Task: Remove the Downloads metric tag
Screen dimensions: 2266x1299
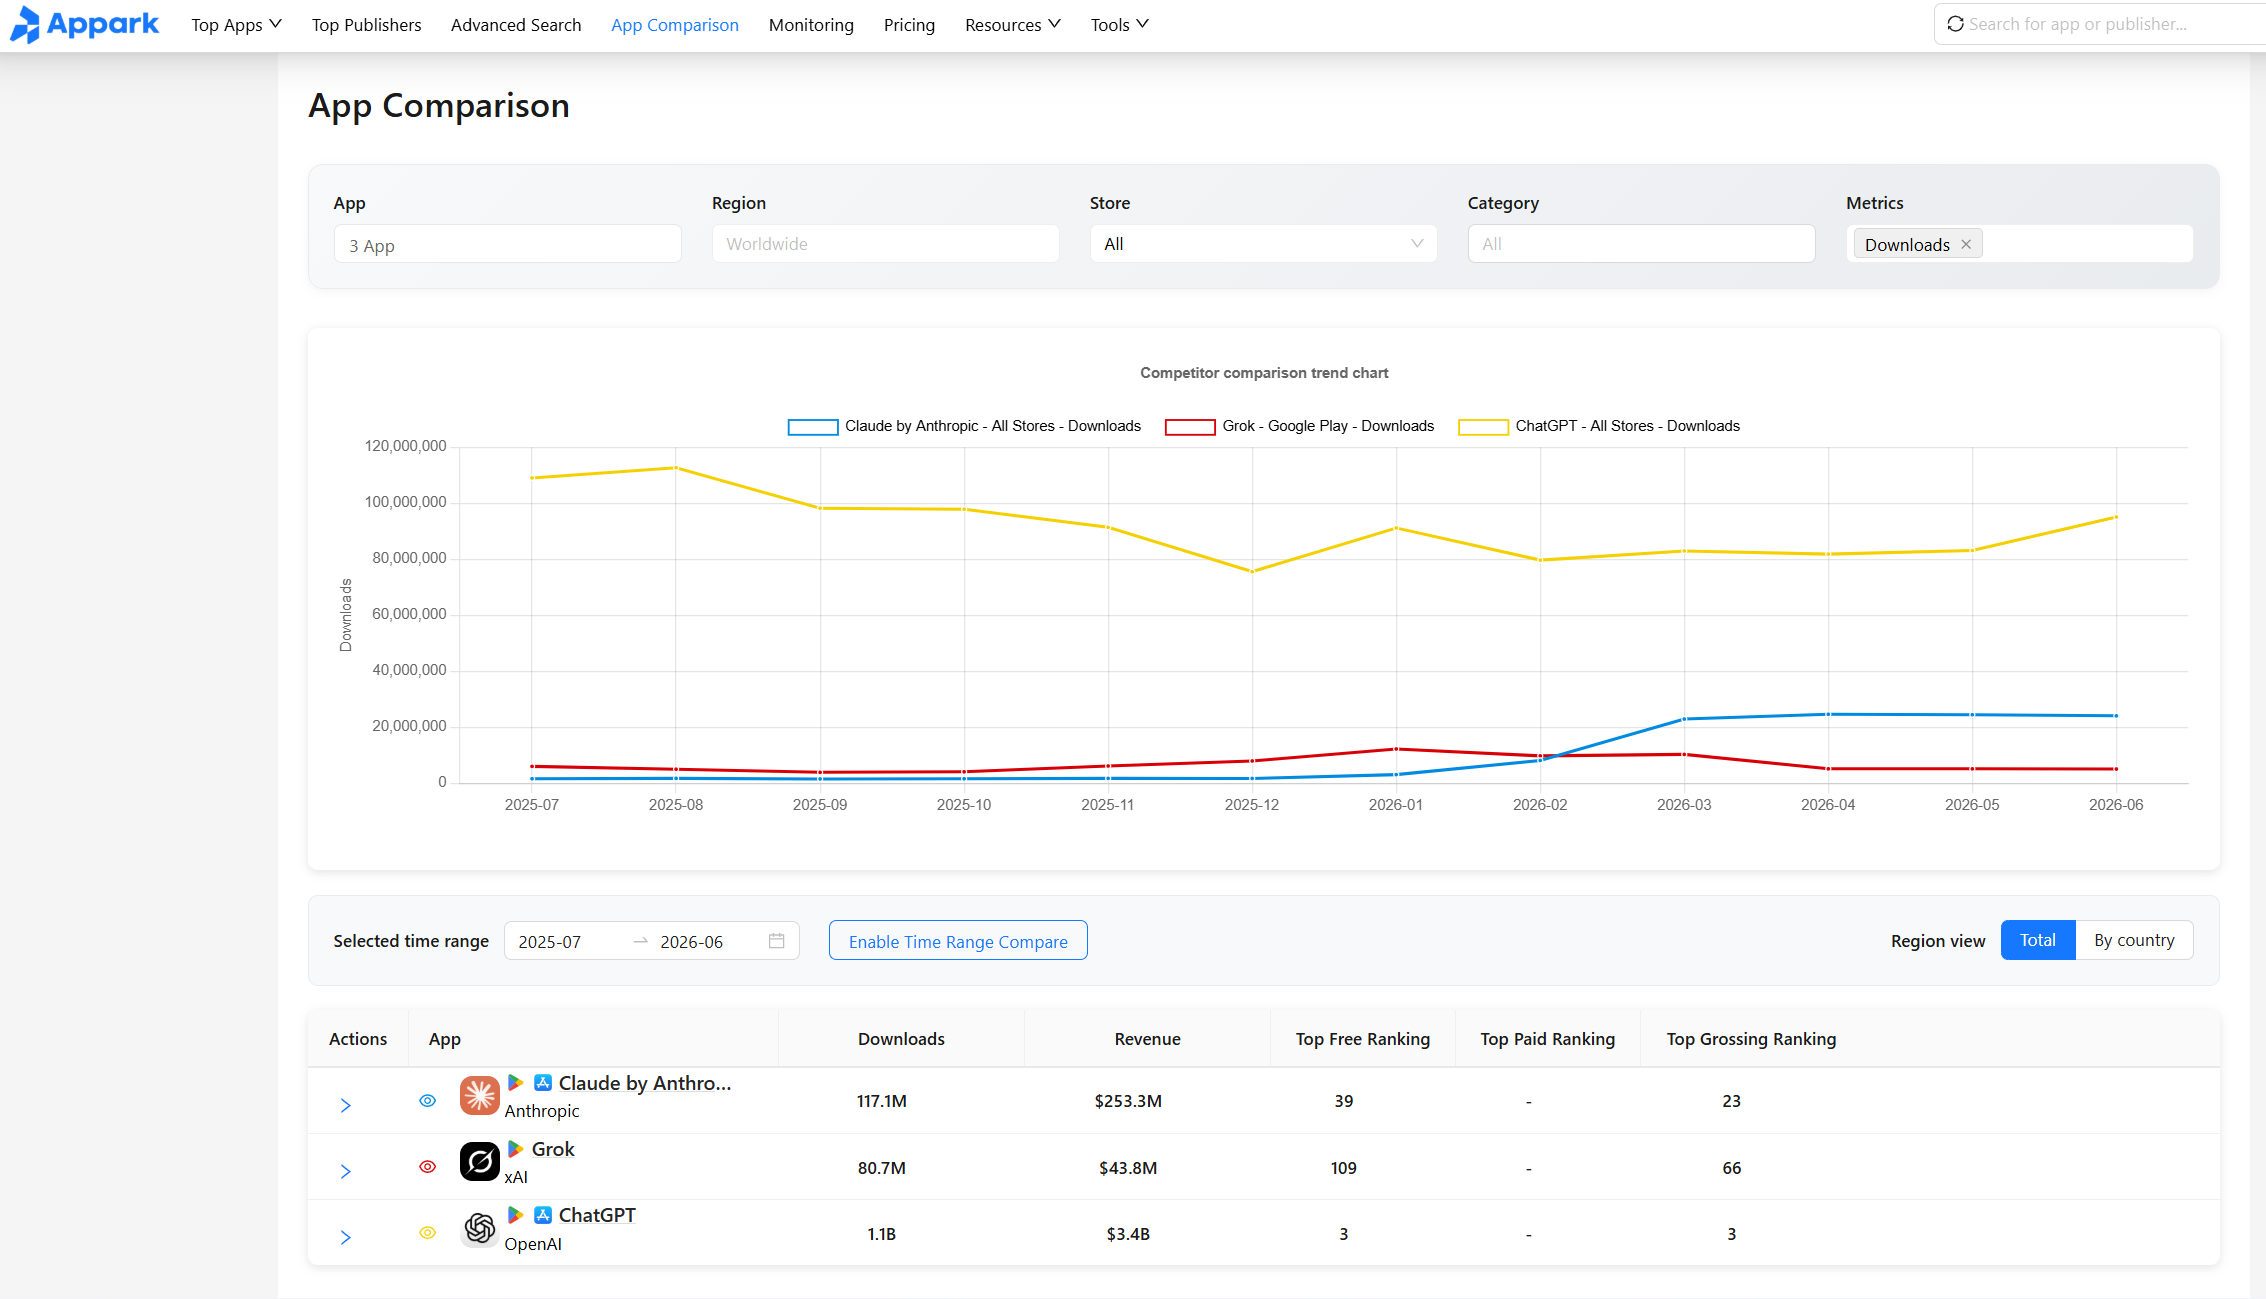Action: pyautogui.click(x=1966, y=245)
